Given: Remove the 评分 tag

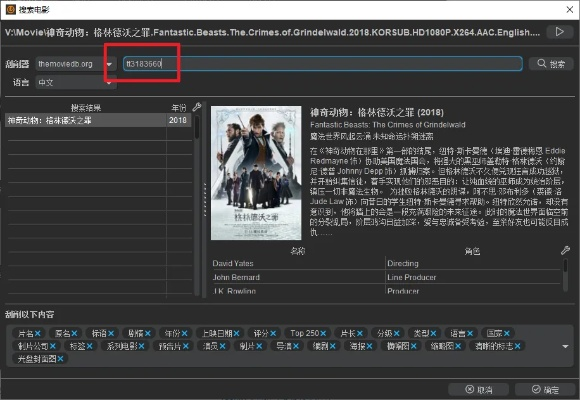Looking at the screenshot, I should 273,333.
